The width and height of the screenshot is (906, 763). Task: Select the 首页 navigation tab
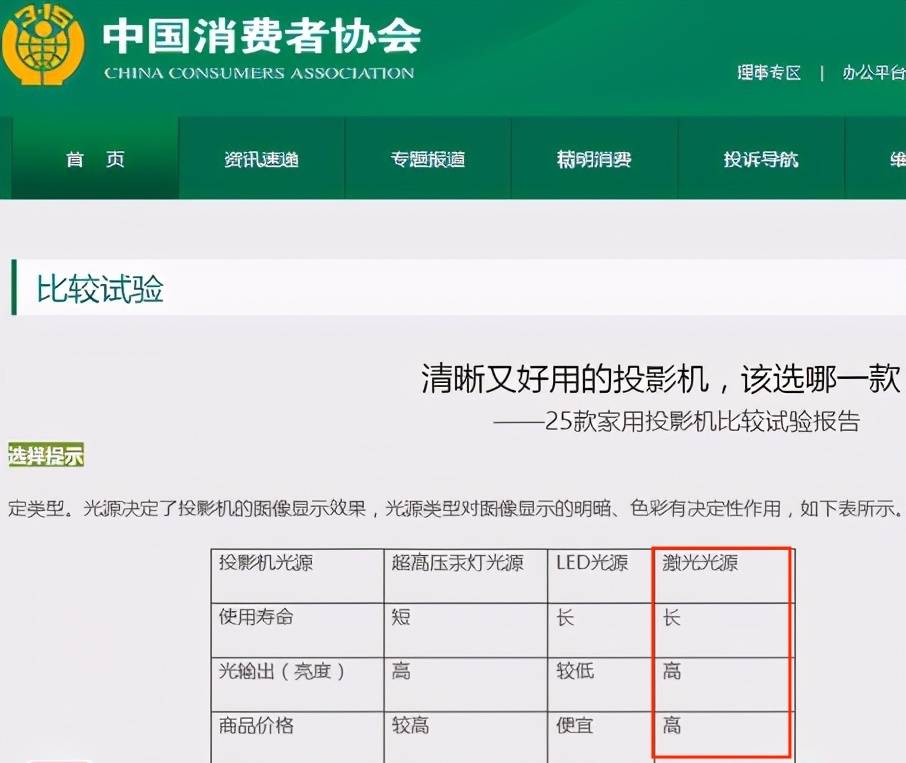(x=89, y=158)
